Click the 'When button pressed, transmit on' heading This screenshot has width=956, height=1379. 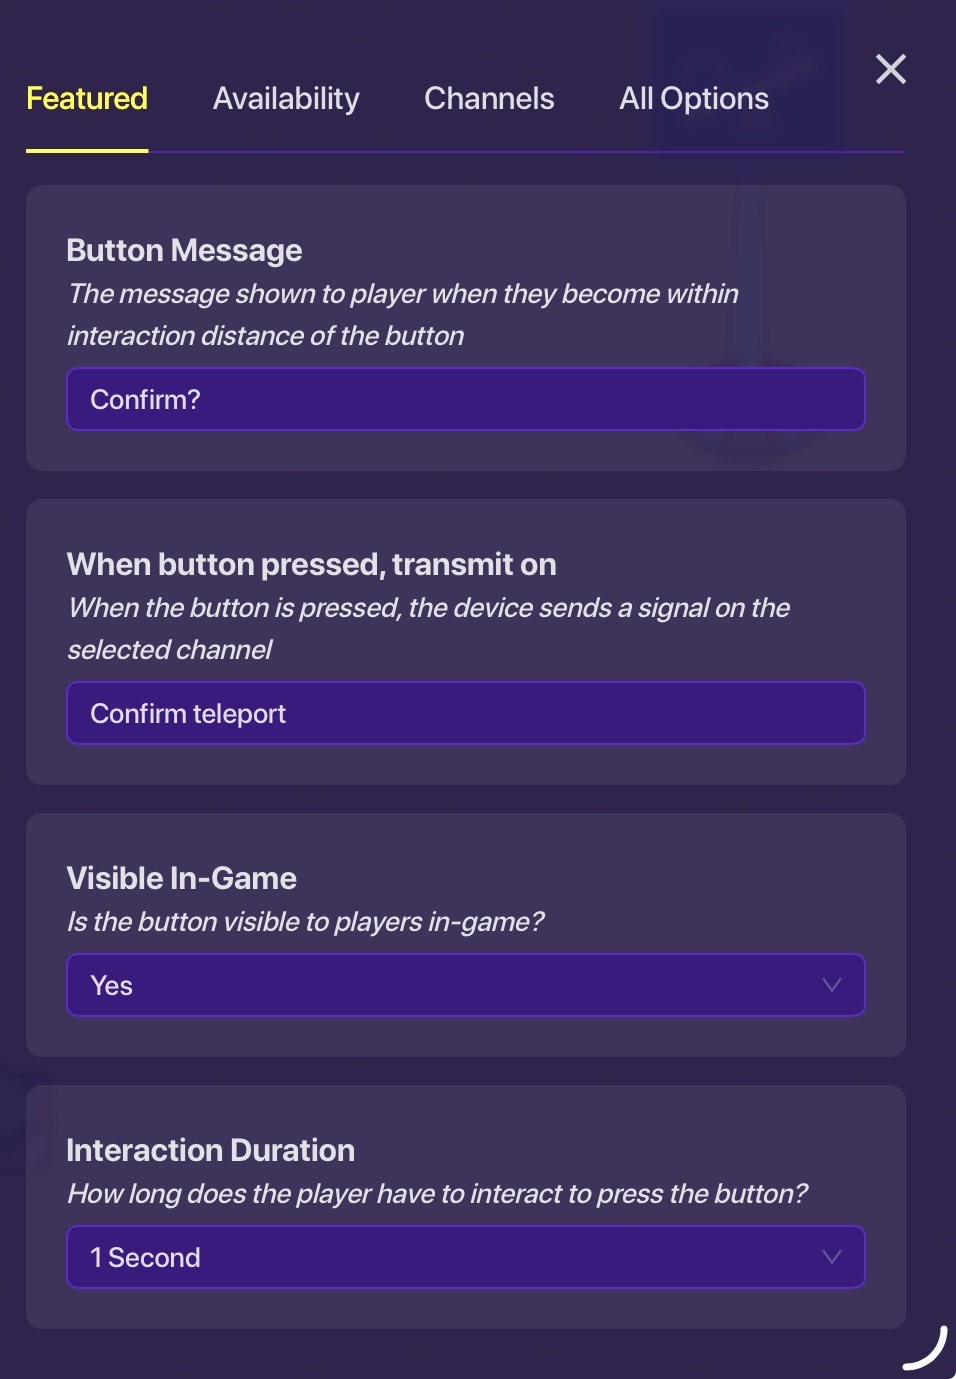pyautogui.click(x=311, y=564)
